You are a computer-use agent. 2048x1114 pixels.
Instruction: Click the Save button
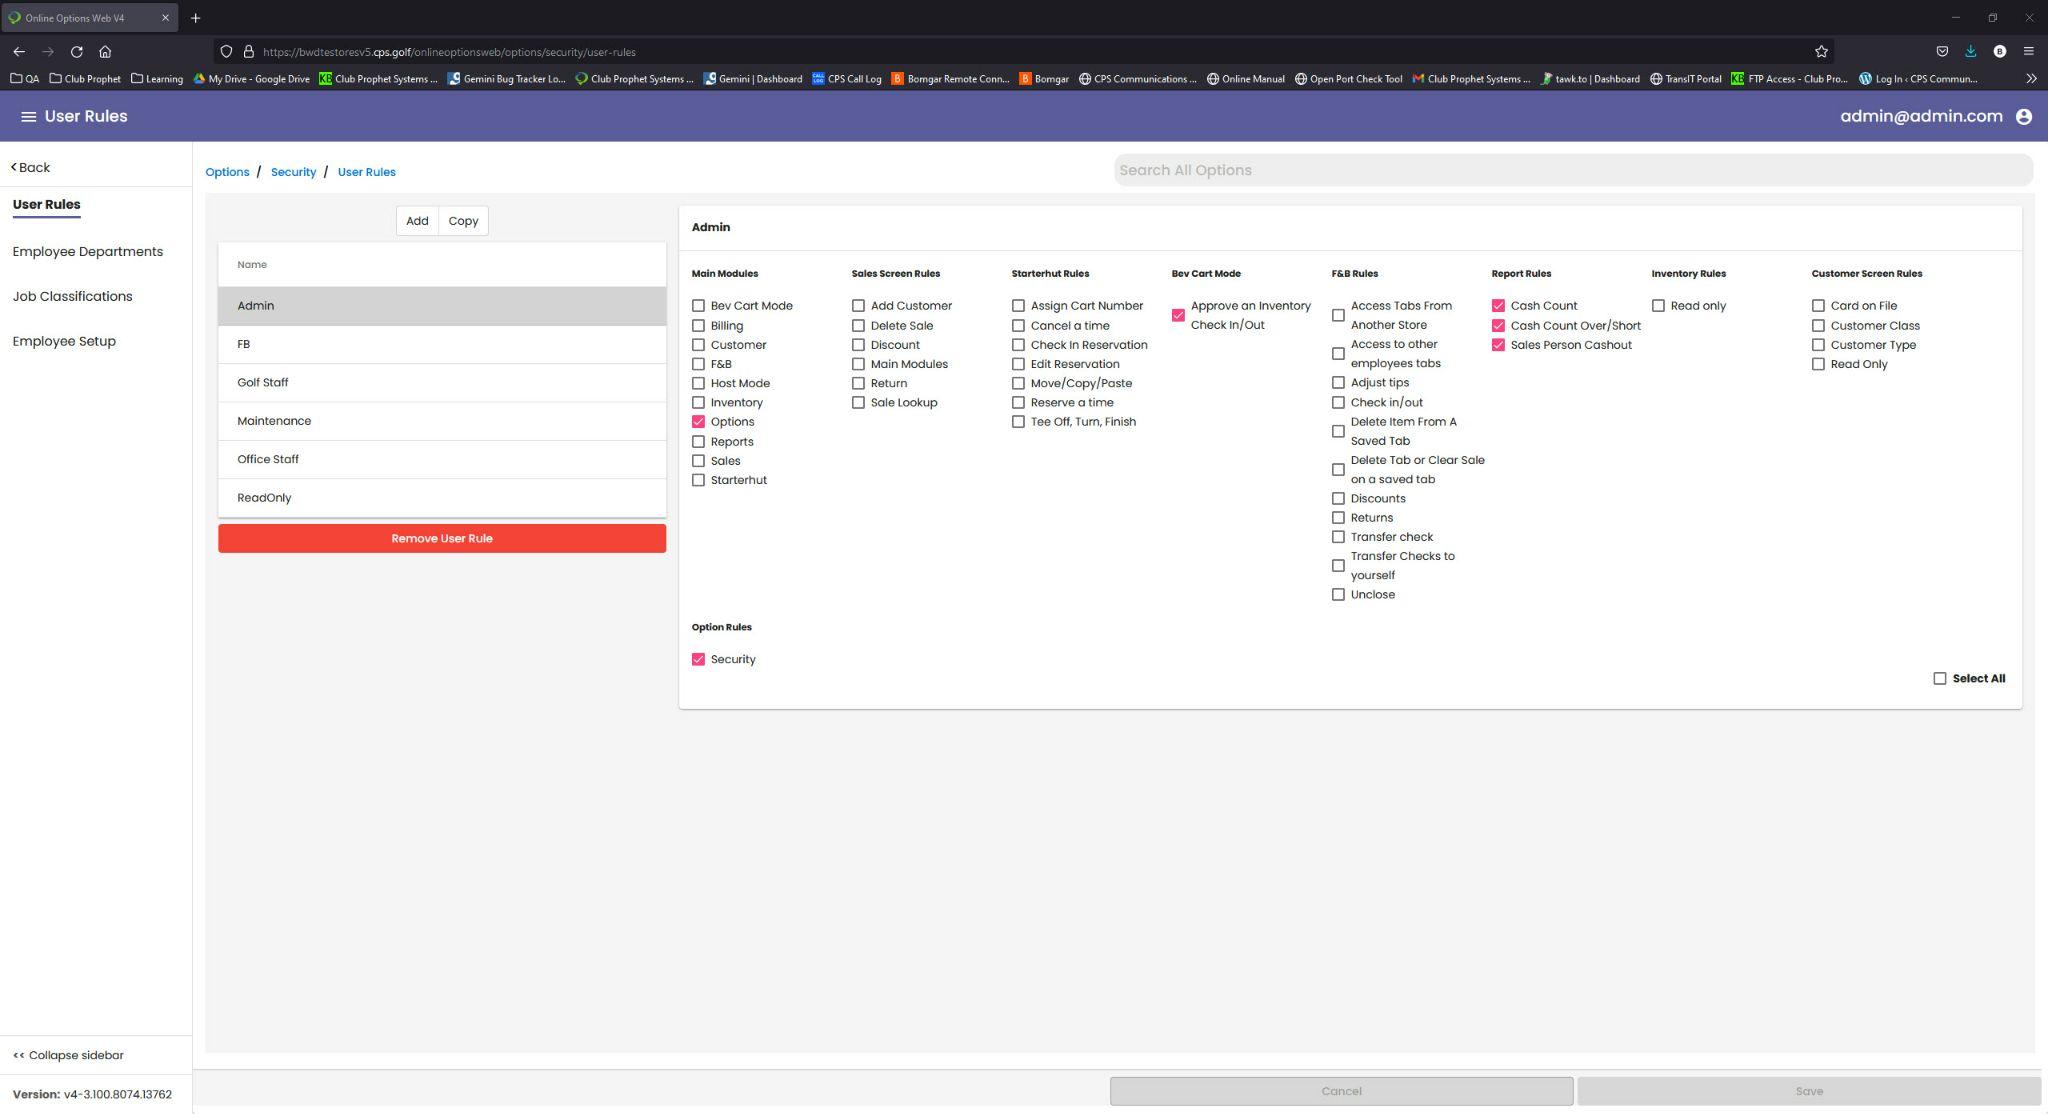(1809, 1091)
